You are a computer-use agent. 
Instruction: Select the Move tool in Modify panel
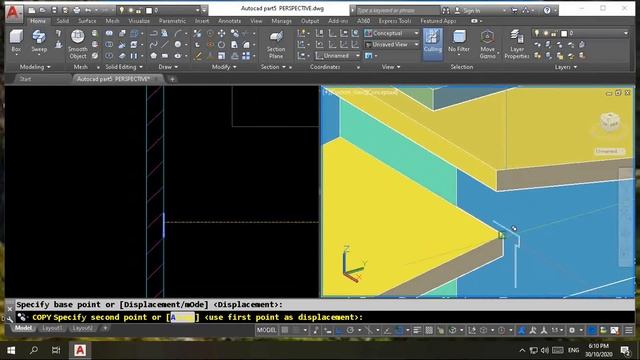[x=222, y=33]
